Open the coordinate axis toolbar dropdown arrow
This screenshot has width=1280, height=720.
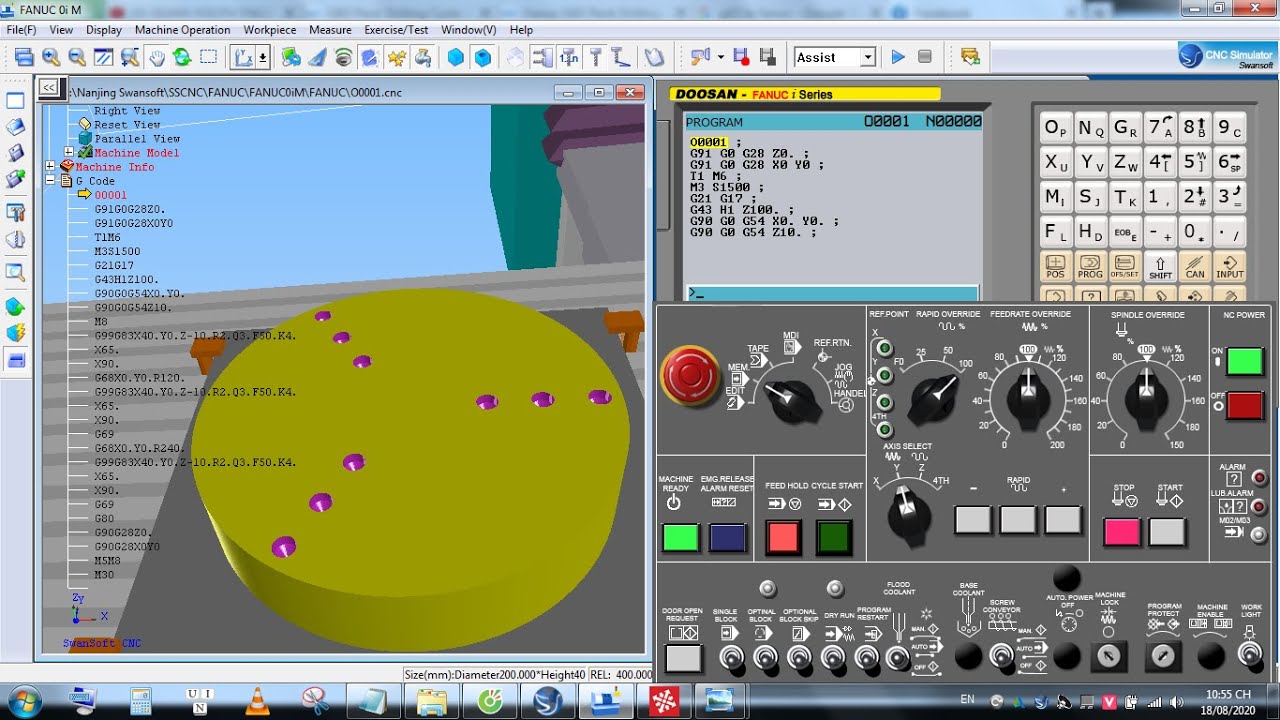point(262,57)
